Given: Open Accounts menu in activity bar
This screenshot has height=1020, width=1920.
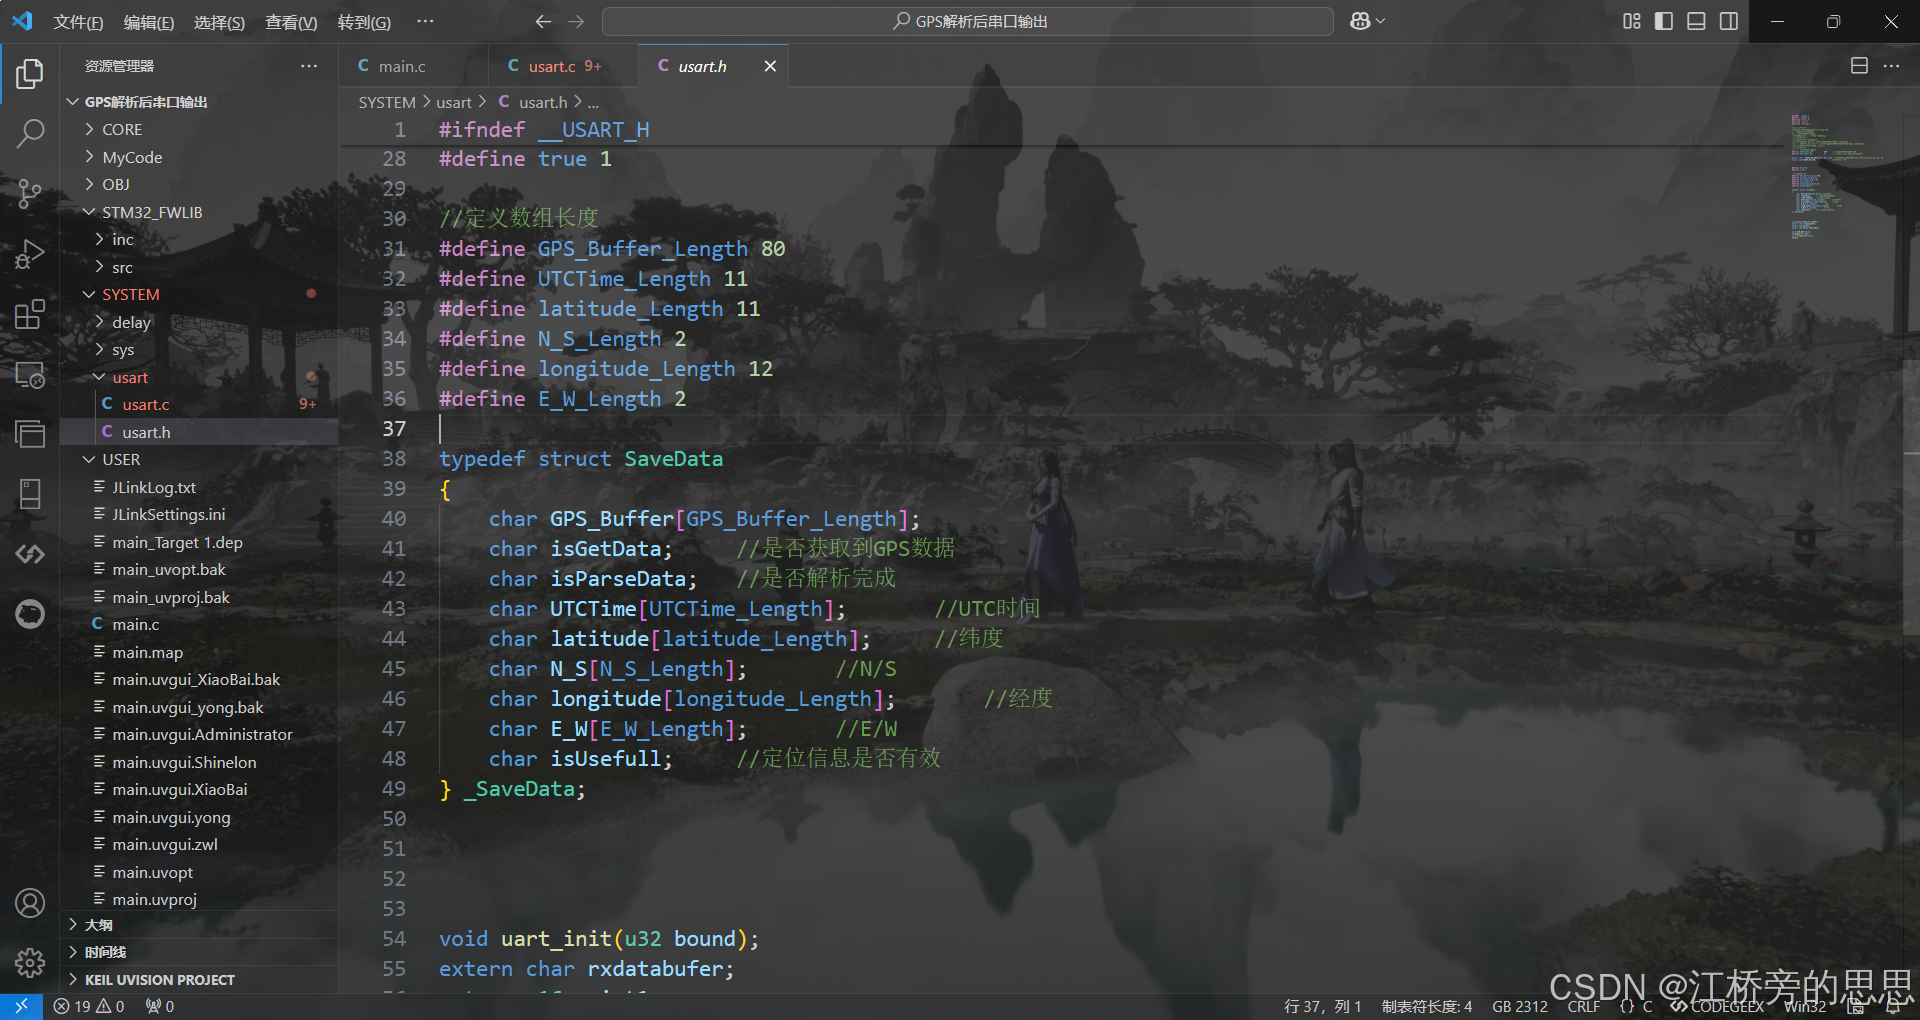Looking at the screenshot, I should (30, 903).
